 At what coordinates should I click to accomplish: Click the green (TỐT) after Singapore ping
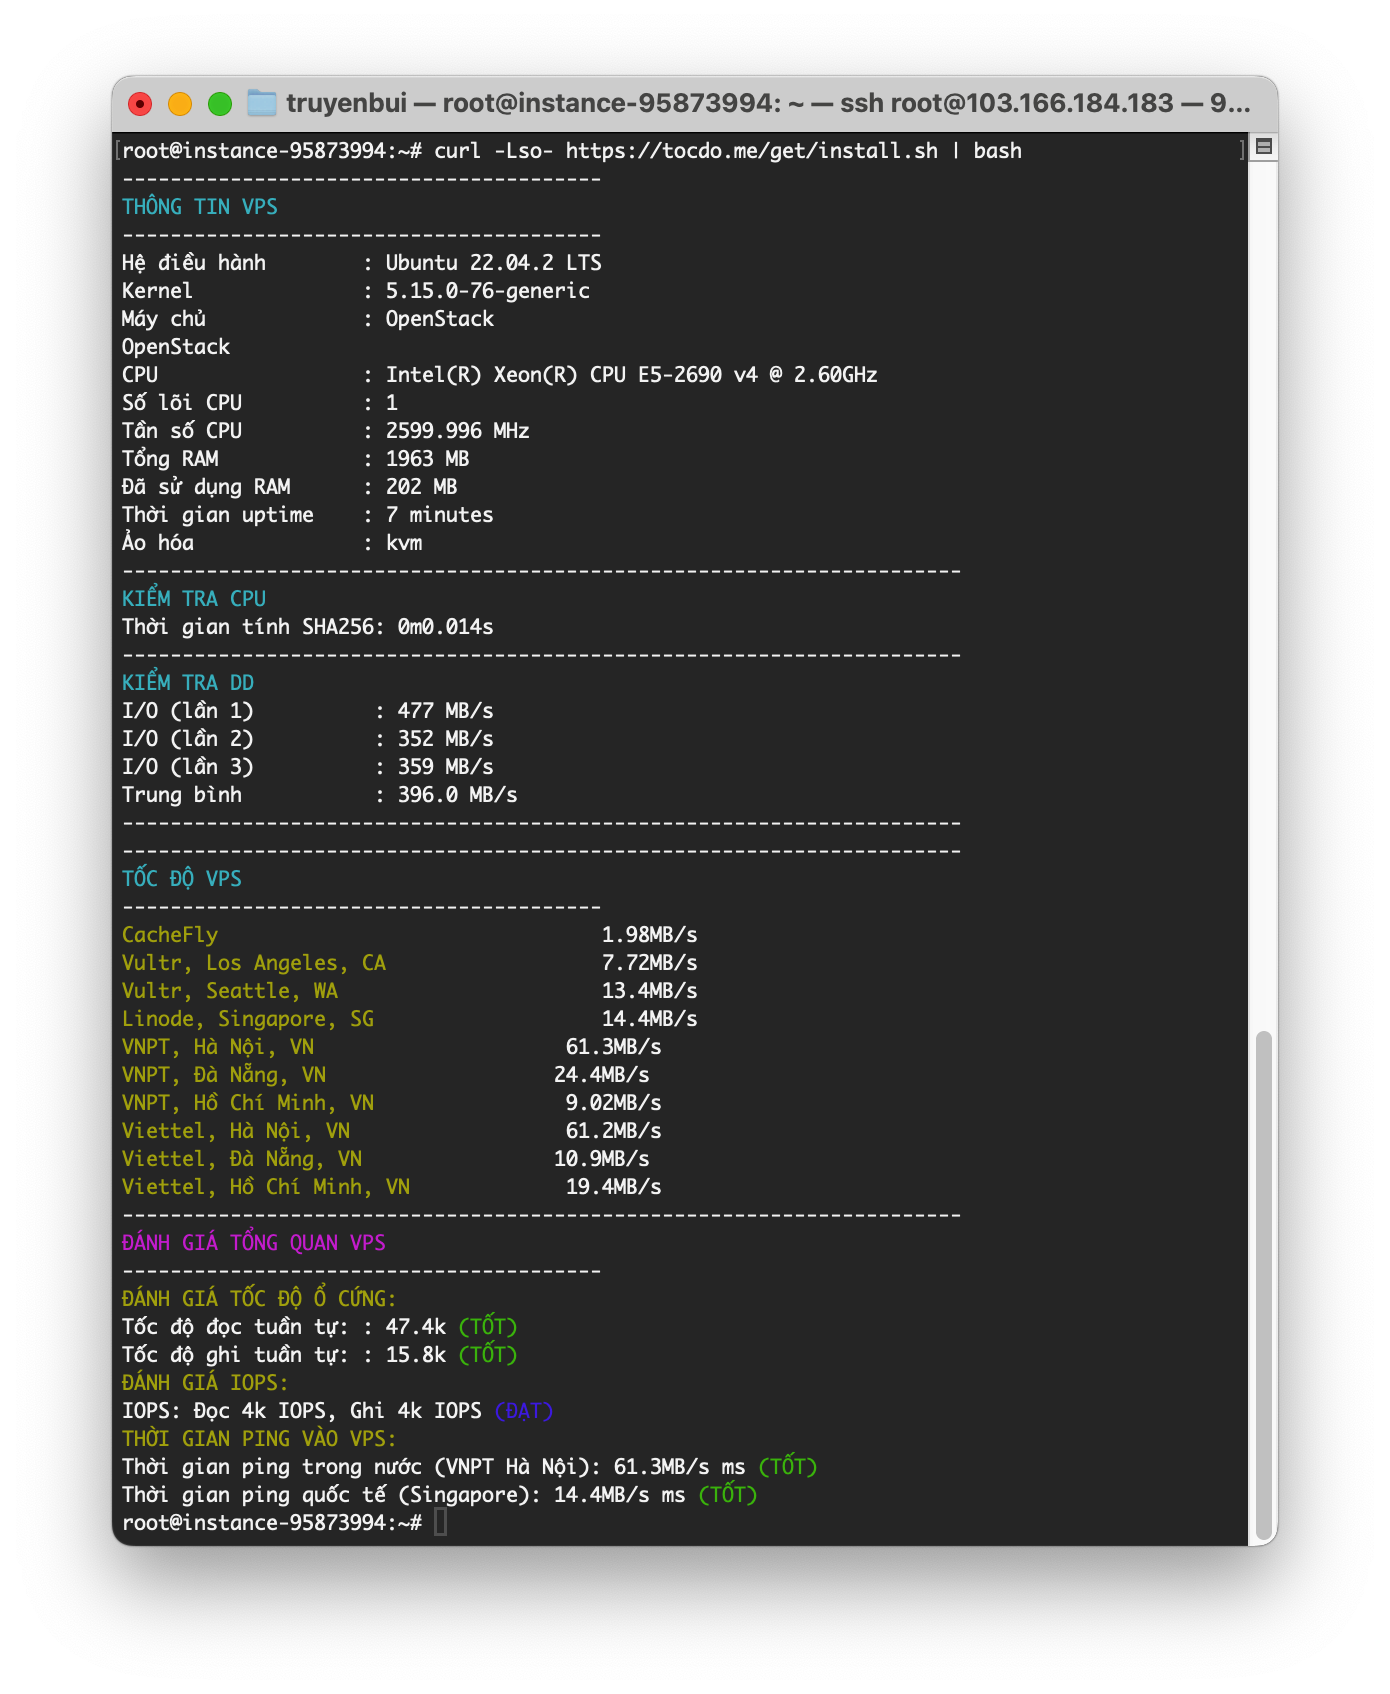click(x=728, y=1495)
